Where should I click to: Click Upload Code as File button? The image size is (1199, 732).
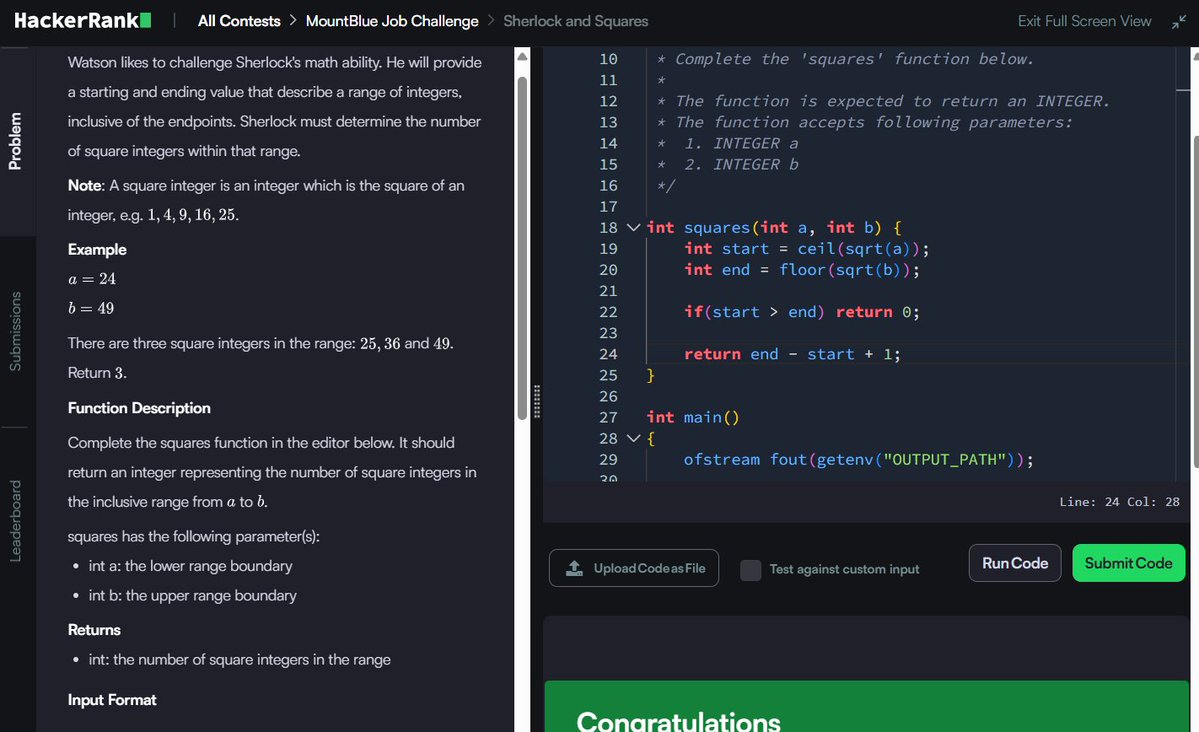click(634, 568)
